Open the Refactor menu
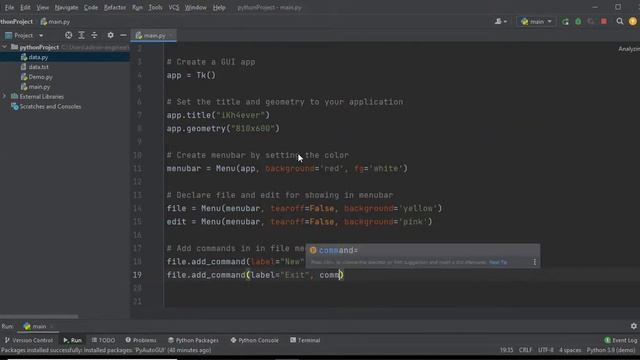This screenshot has width=640, height=360. [x=115, y=7]
